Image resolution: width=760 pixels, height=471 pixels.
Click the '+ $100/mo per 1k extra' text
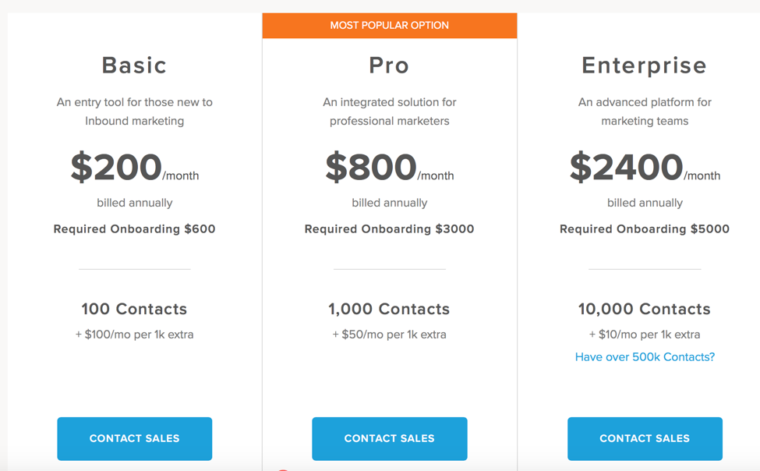pyautogui.click(x=134, y=334)
